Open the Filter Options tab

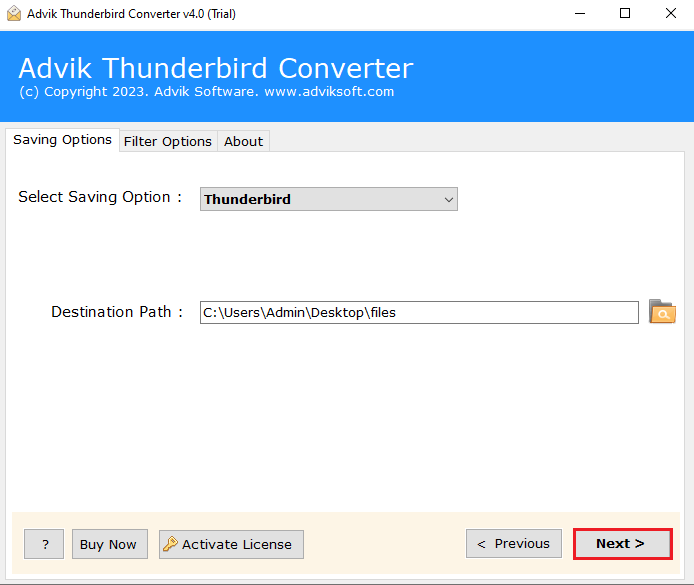click(168, 142)
